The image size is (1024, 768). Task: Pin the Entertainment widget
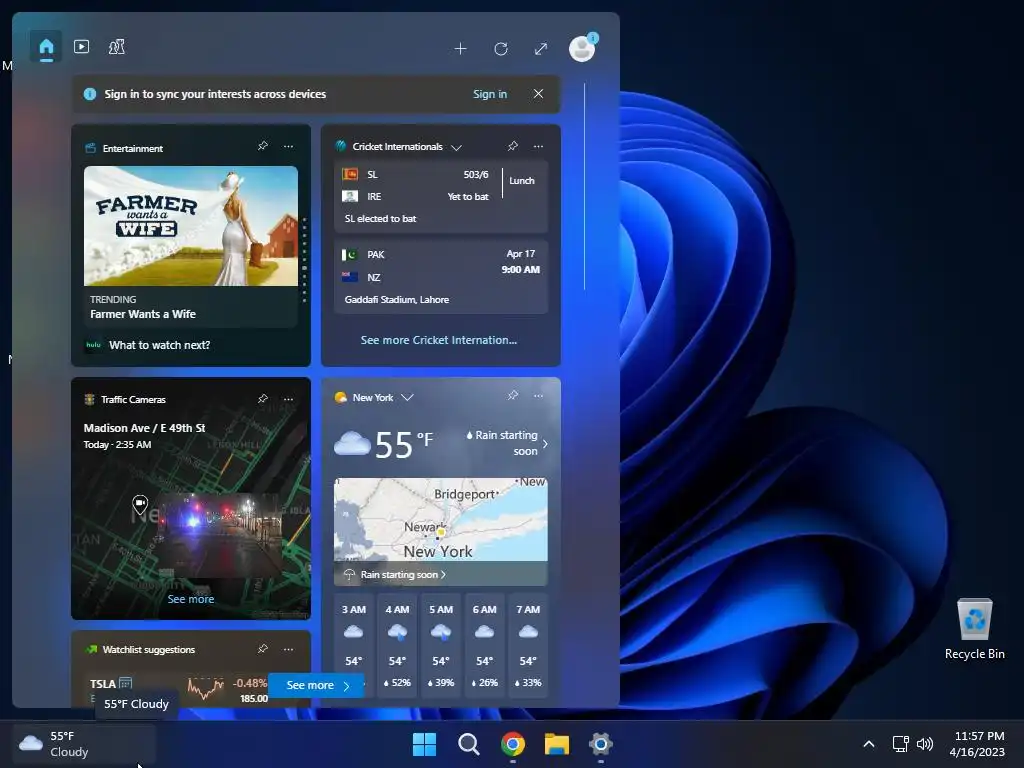263,146
